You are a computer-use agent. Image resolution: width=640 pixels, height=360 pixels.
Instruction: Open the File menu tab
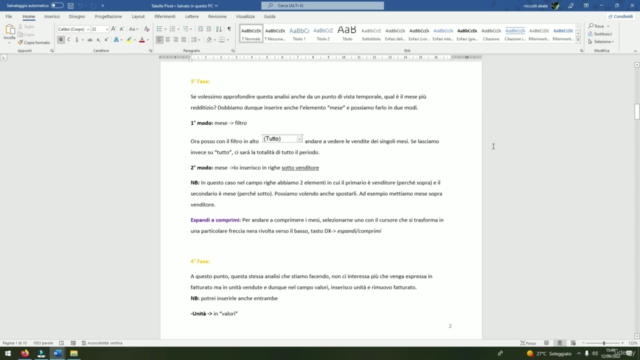tap(9, 17)
